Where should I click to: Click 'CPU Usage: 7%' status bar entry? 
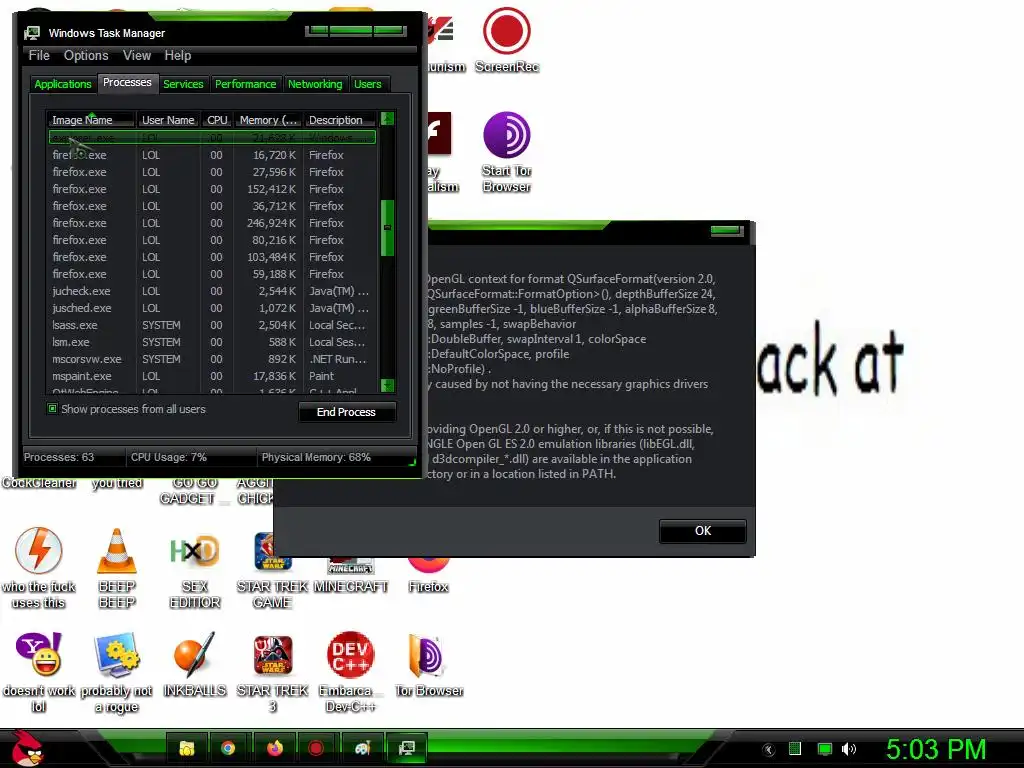pos(168,457)
